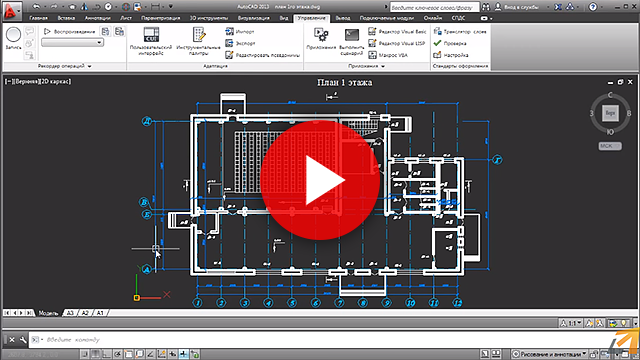Click the Run Script icon

click(352, 35)
